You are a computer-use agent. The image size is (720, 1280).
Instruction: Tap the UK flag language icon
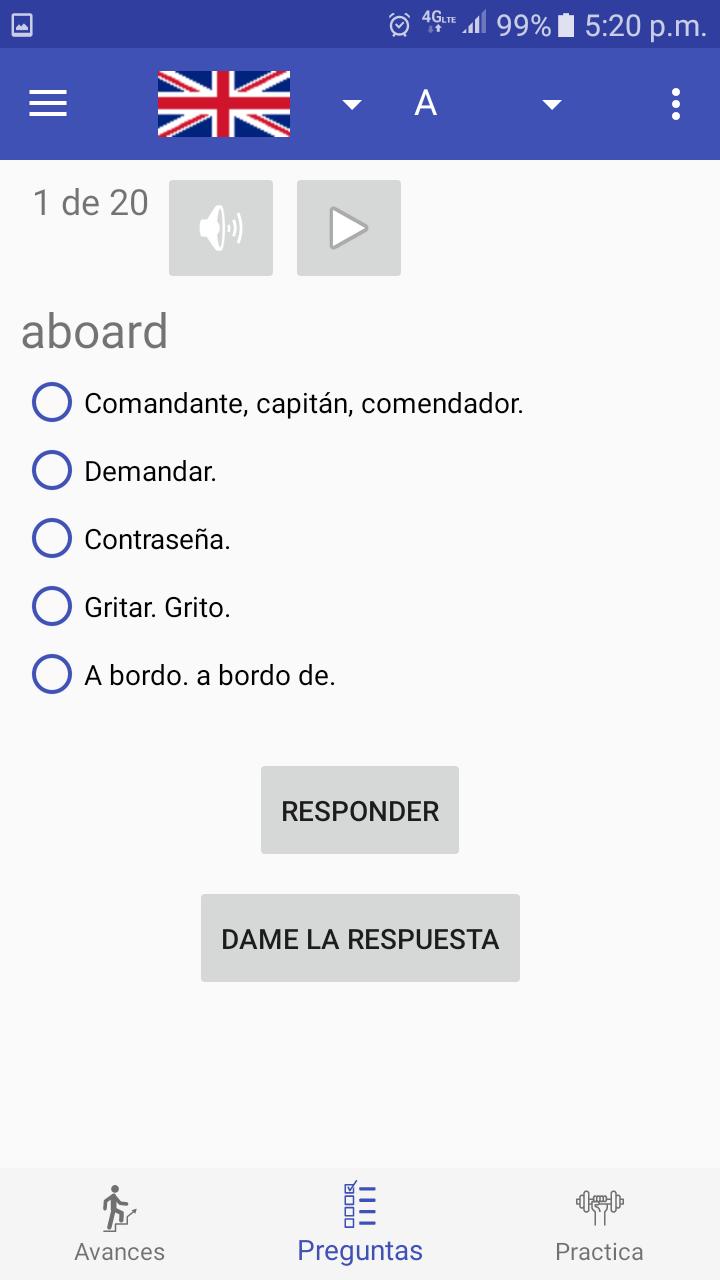(224, 103)
